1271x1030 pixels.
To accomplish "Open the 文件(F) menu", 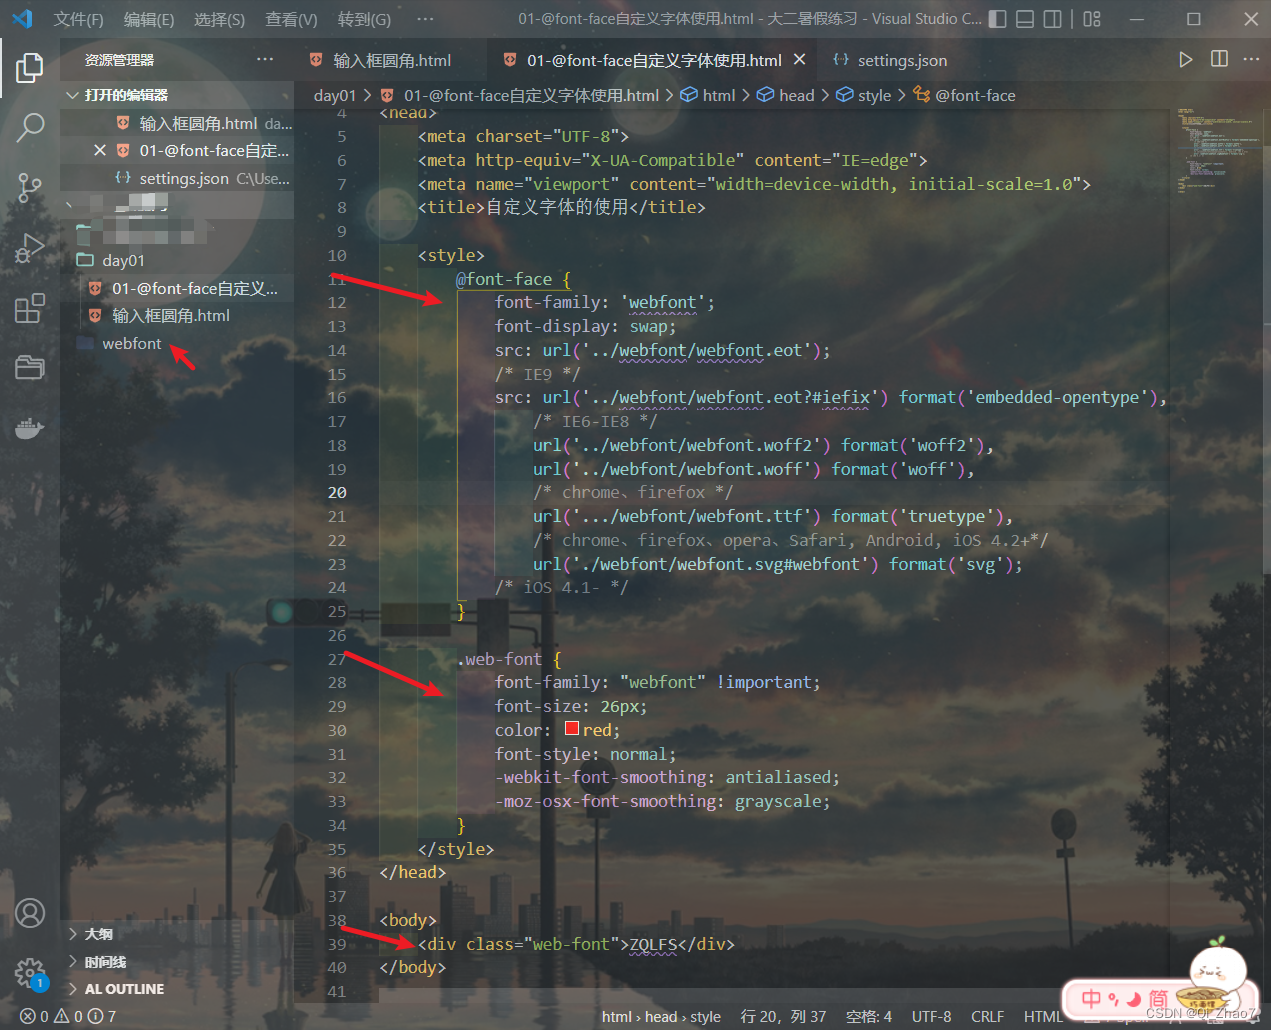I will point(78,19).
